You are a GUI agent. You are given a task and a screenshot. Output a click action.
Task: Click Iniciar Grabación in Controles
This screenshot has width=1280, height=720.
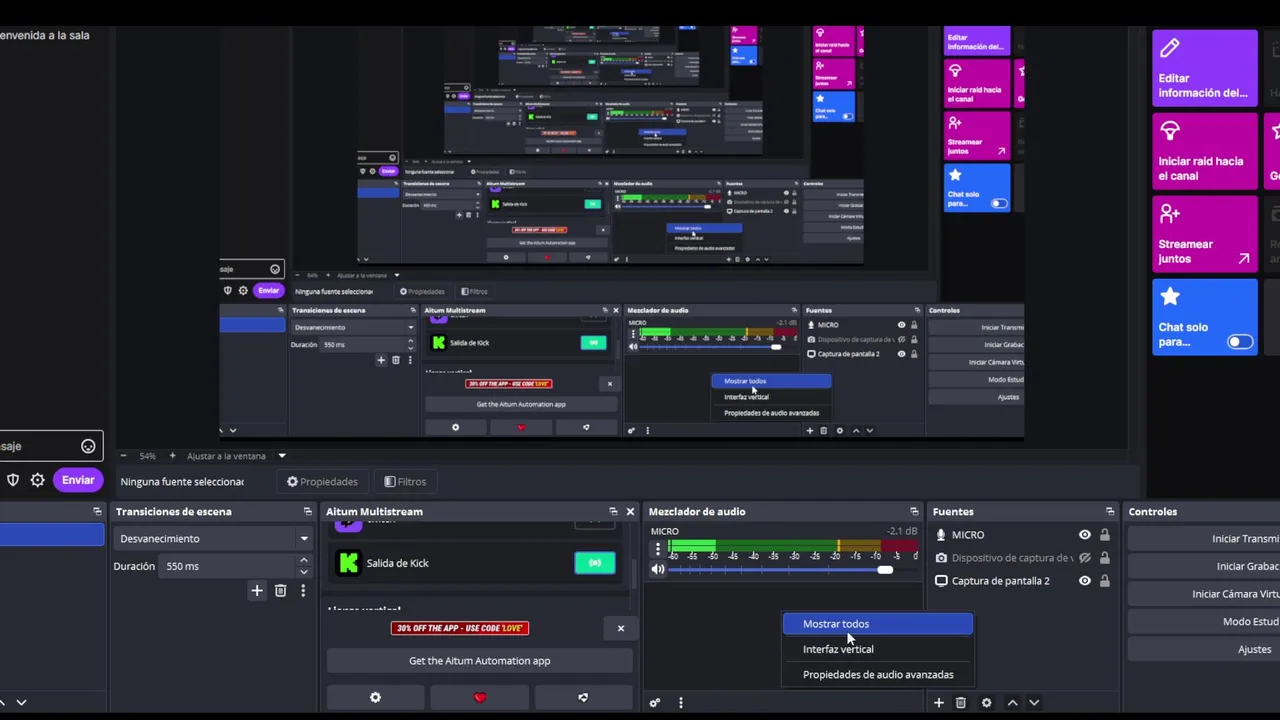pos(1204,566)
